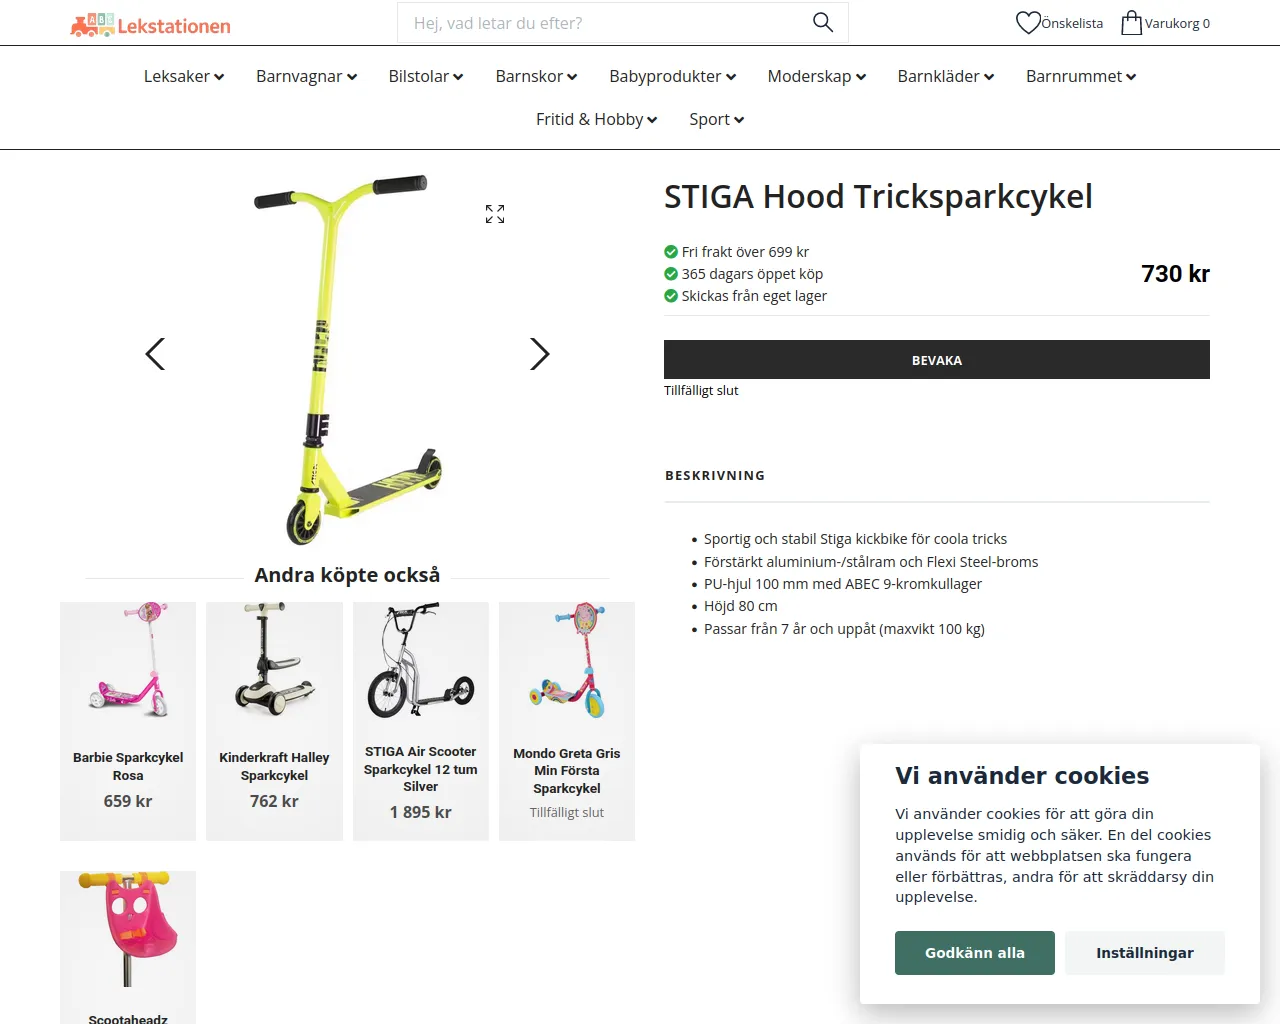Open cookie Inställningar
The width and height of the screenshot is (1280, 1024).
coord(1145,953)
